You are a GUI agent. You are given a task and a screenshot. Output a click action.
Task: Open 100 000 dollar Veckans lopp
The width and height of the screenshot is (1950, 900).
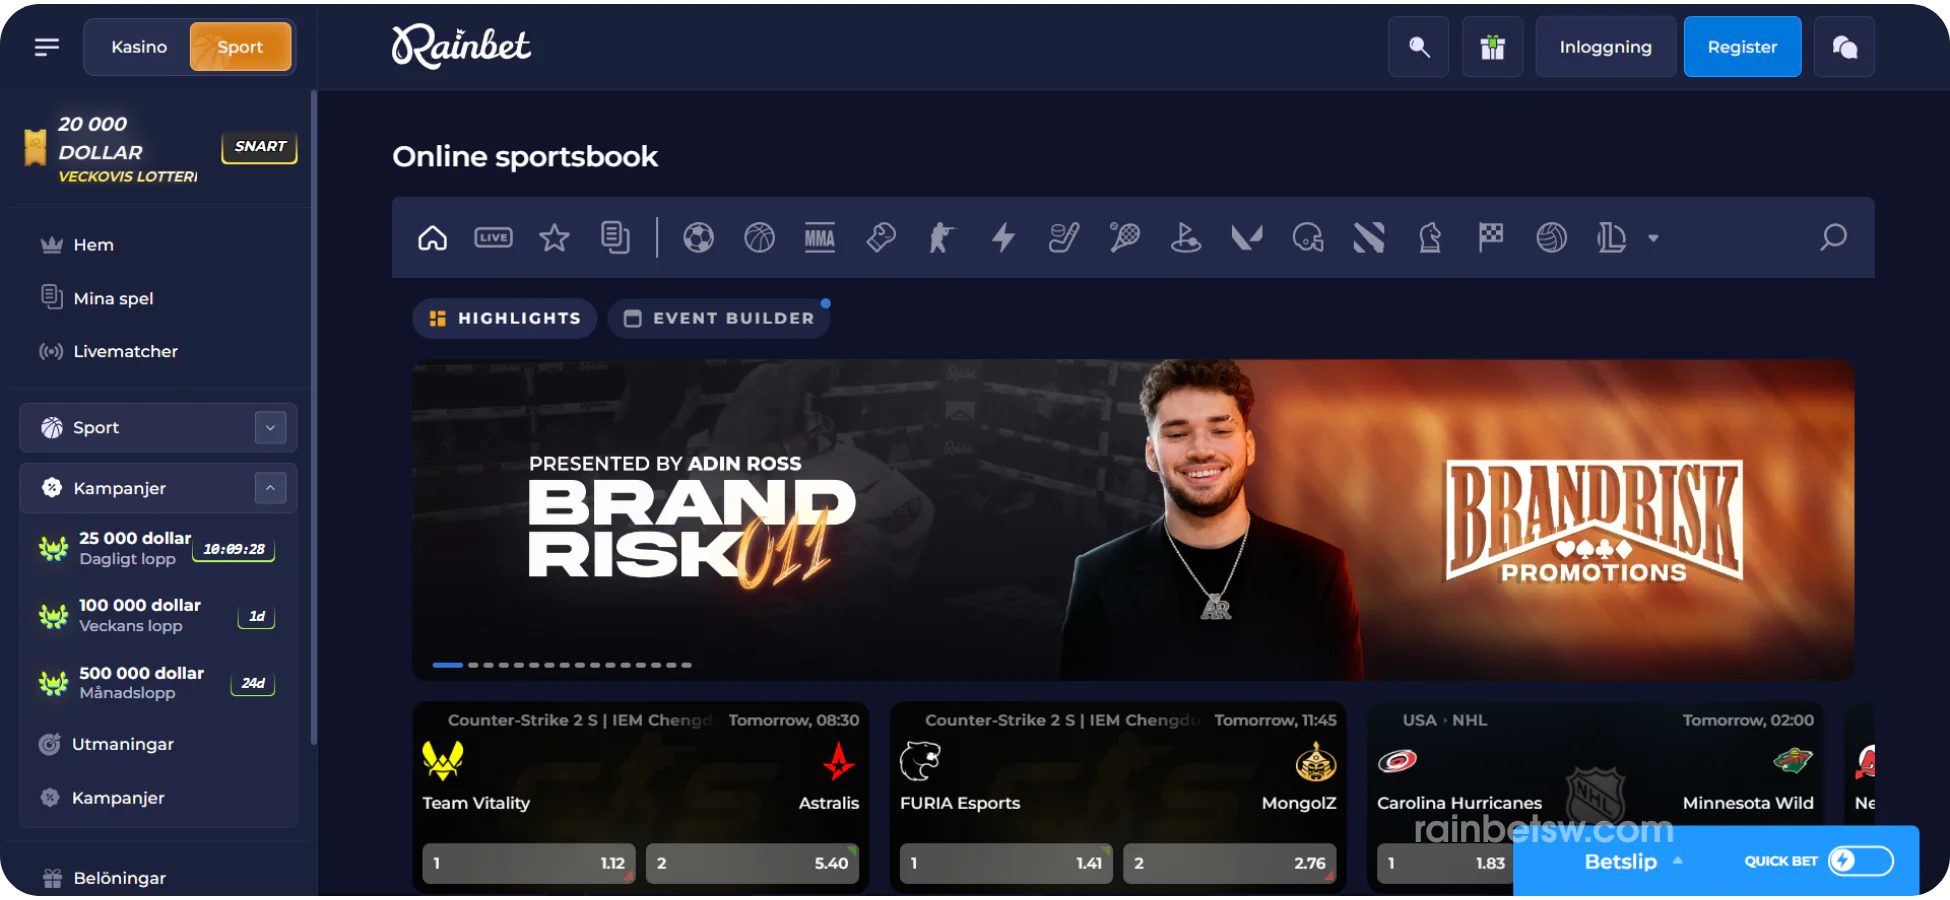point(158,615)
